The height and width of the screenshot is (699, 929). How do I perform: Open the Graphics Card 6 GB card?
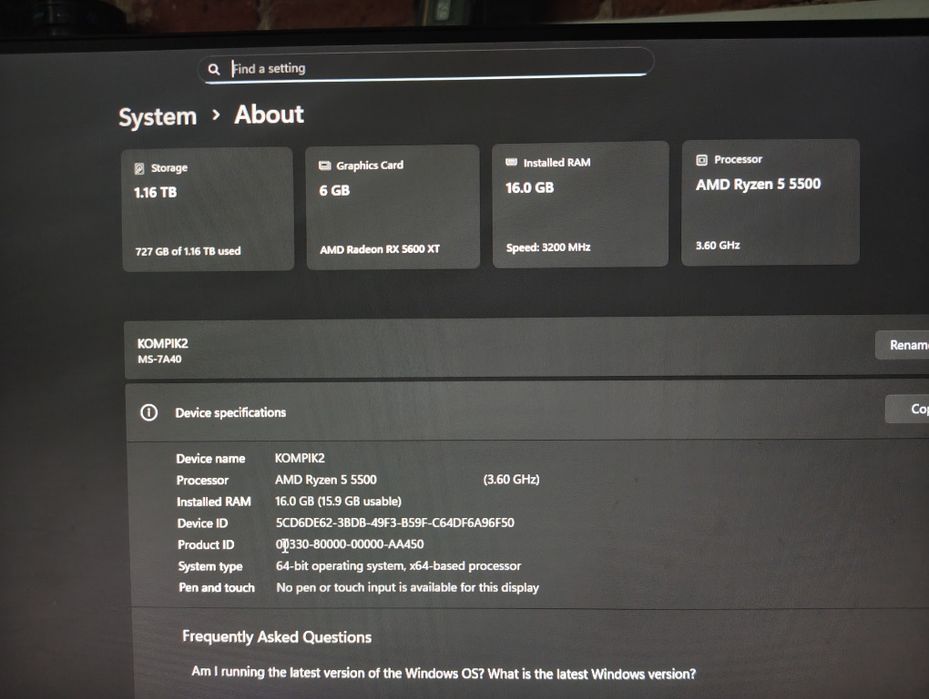click(393, 207)
